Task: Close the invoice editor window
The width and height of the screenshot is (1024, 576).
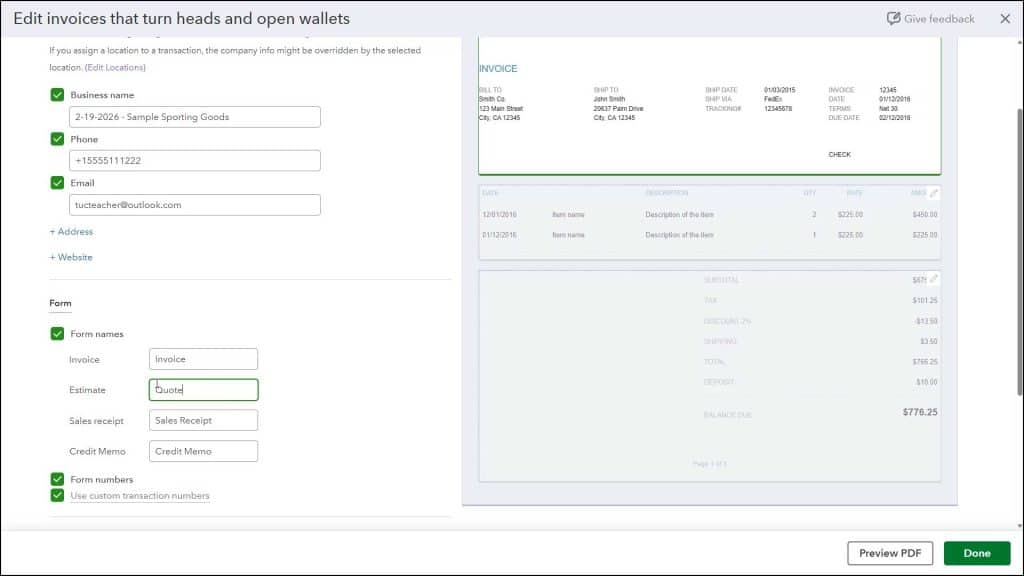Action: click(1005, 18)
